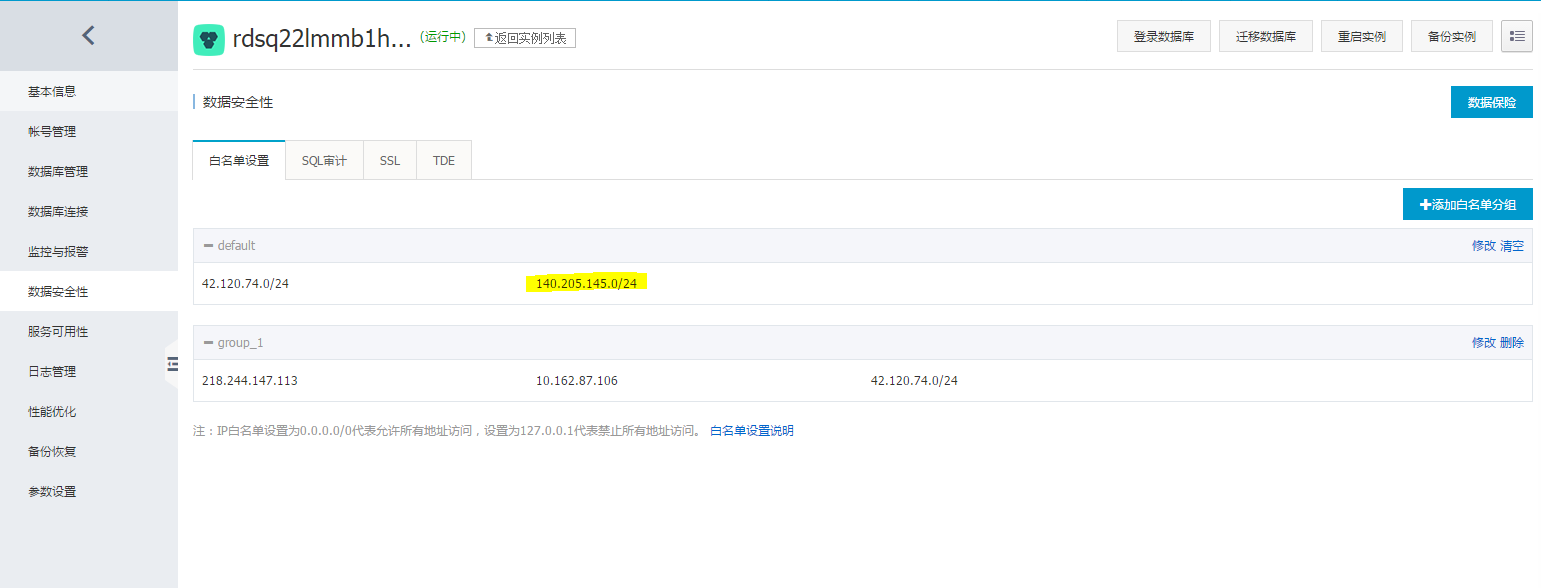Select IP 10.162.87.106

tap(577, 381)
